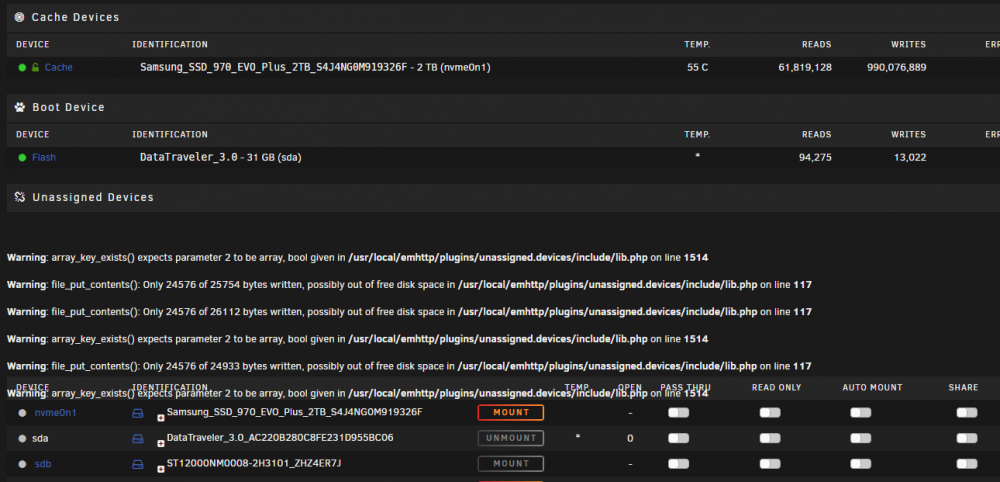Screen dimensions: 1000x482
Task: Click the ST12000NM0008-2H3101_ZHZ4ER7J device name
Action: pyautogui.click(x=254, y=463)
